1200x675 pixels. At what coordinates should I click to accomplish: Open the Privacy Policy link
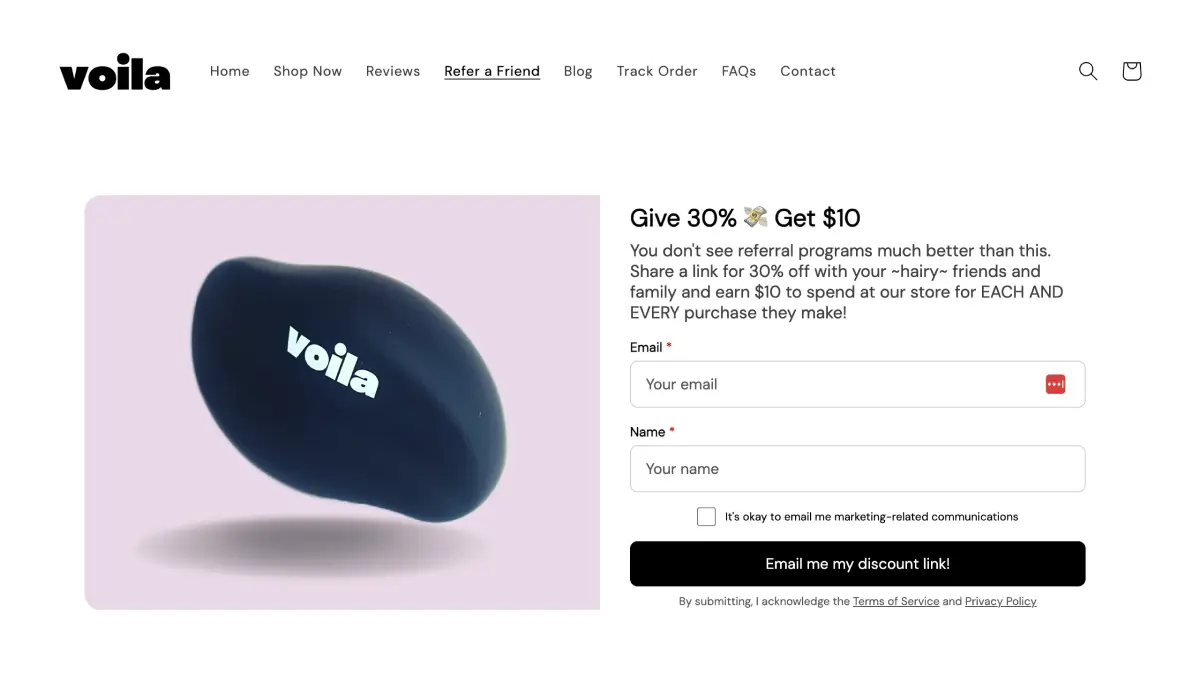(1000, 601)
